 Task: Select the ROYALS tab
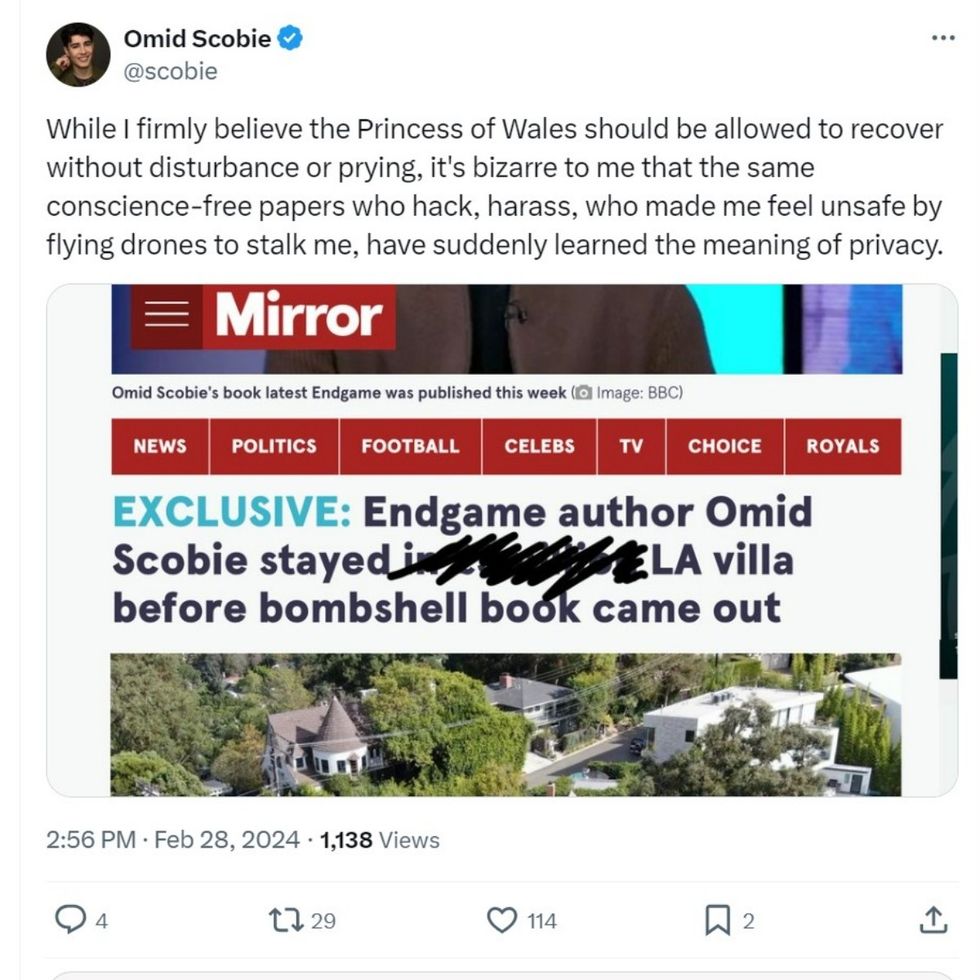pos(843,446)
